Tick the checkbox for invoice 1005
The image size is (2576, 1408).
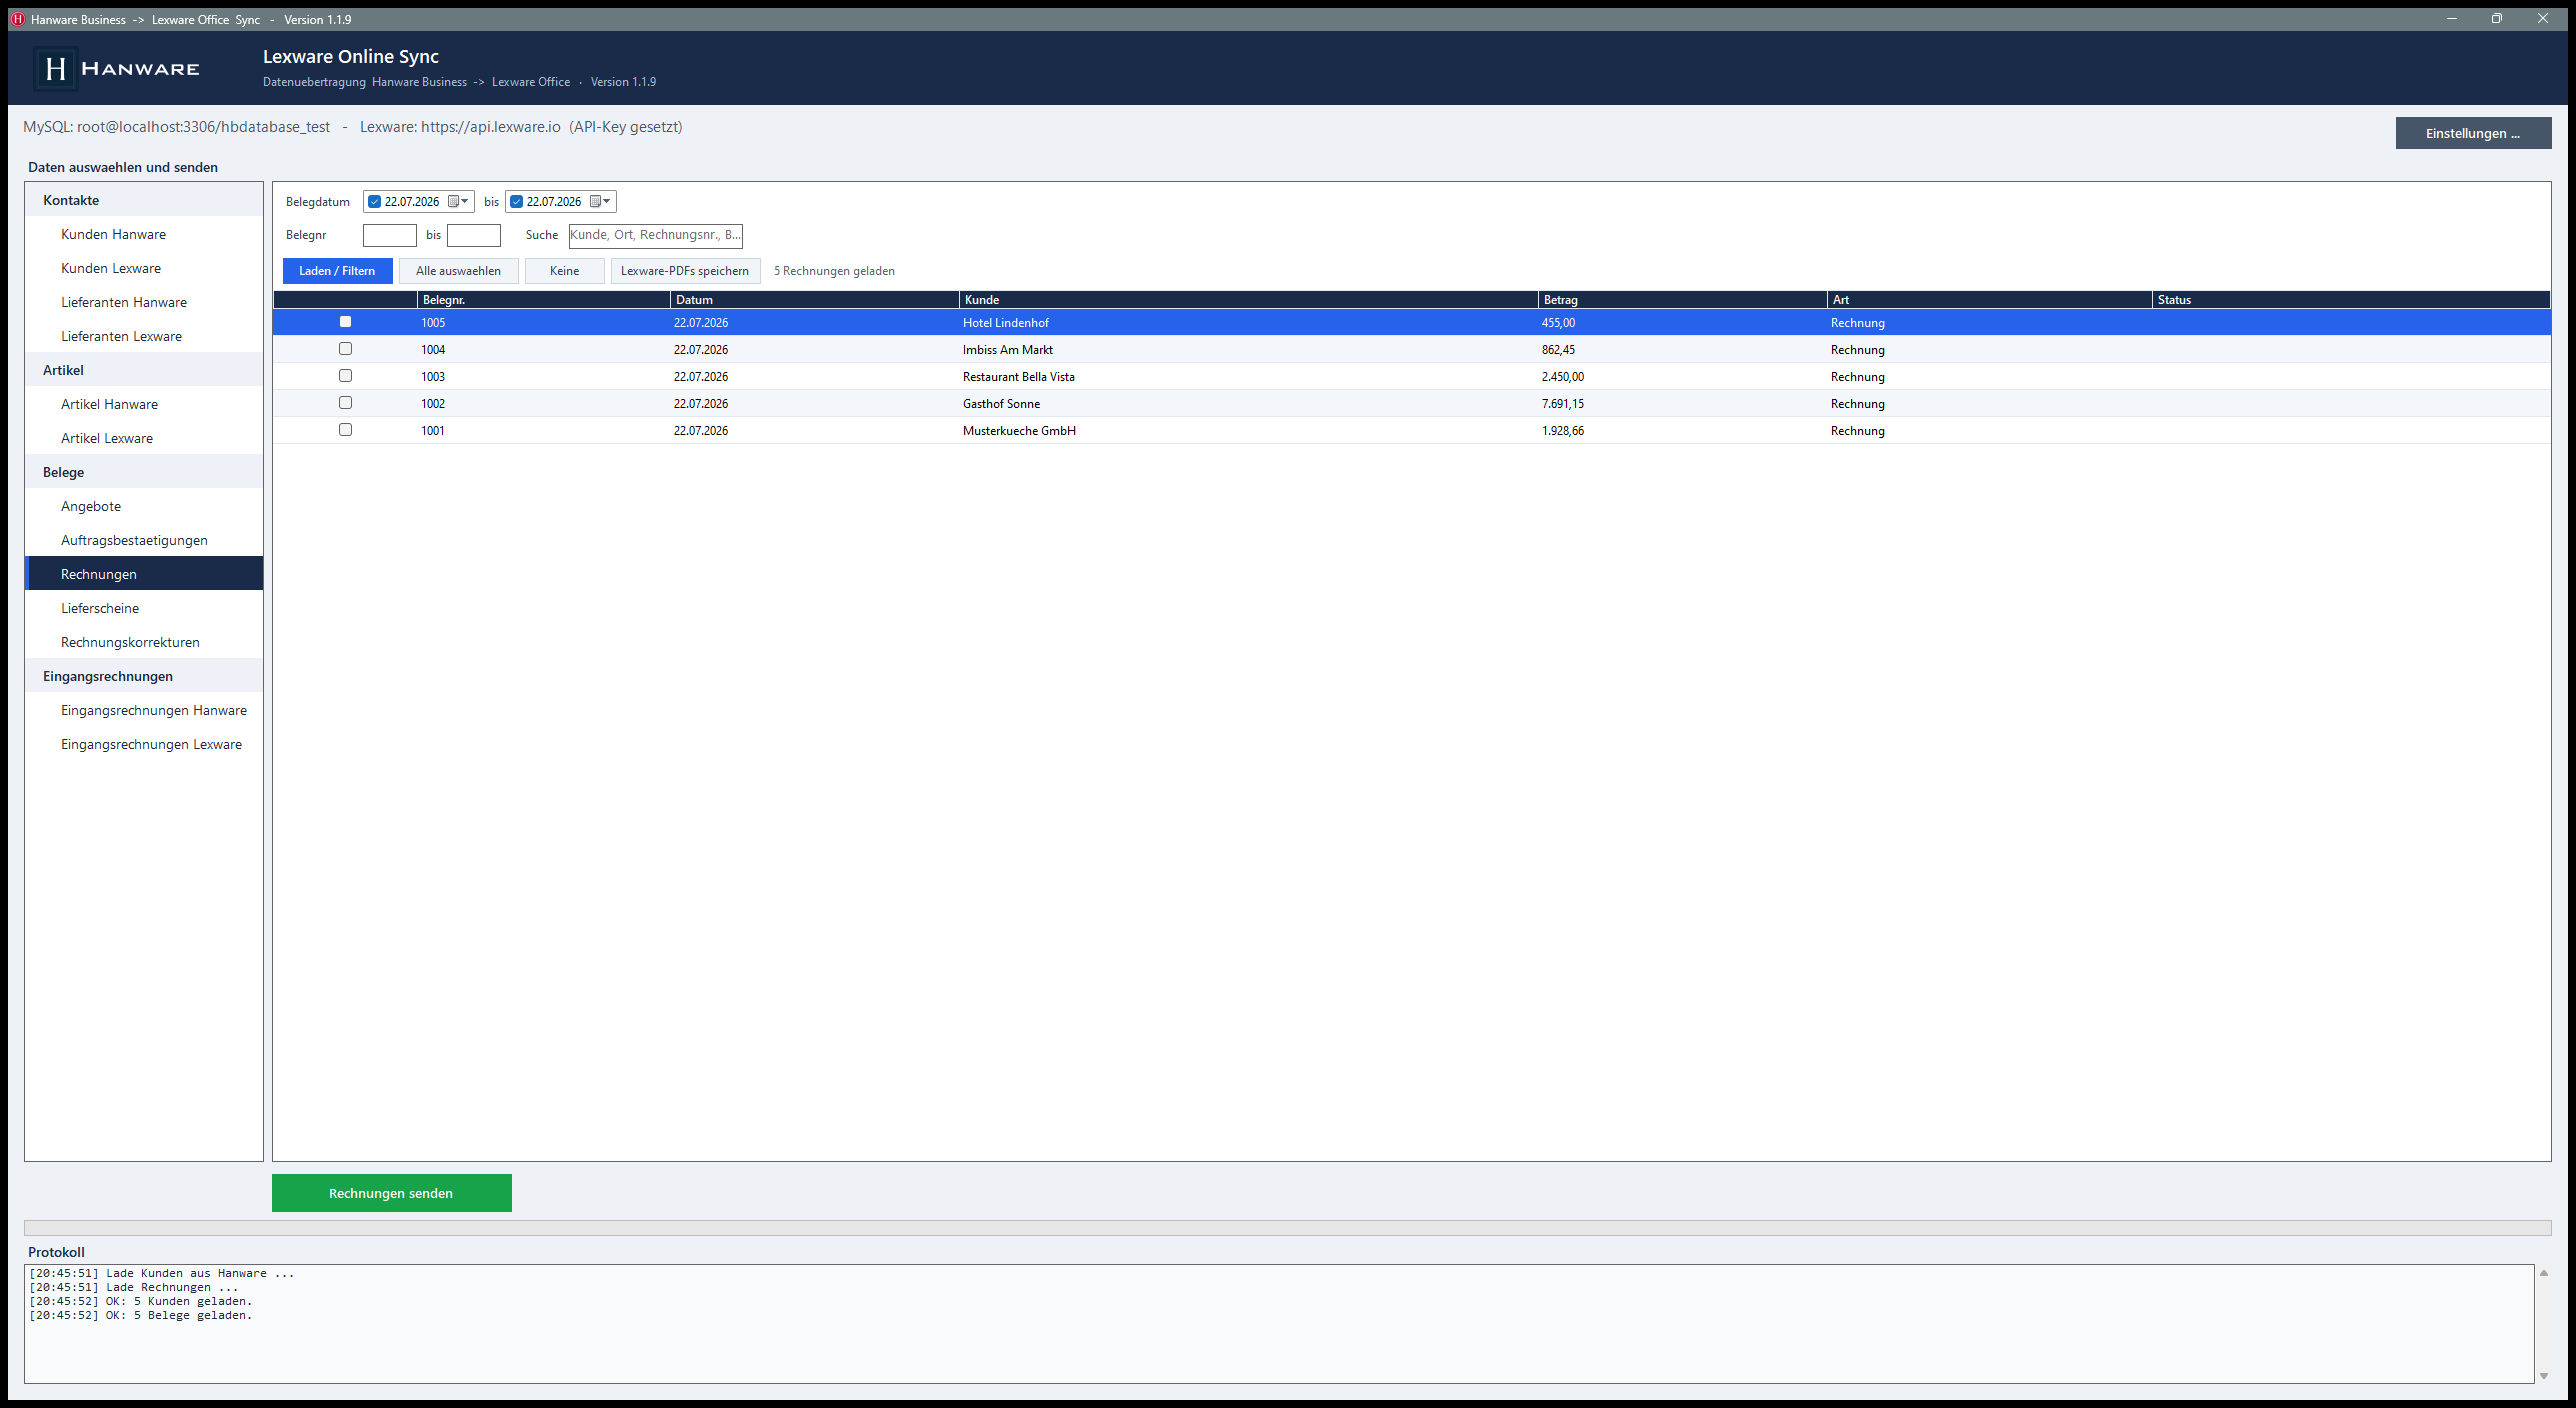345,322
